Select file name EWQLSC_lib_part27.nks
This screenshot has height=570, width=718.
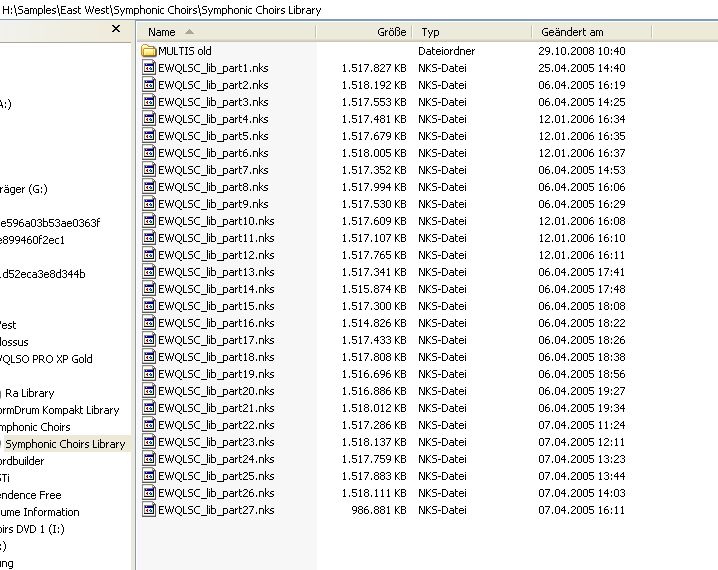click(216, 510)
